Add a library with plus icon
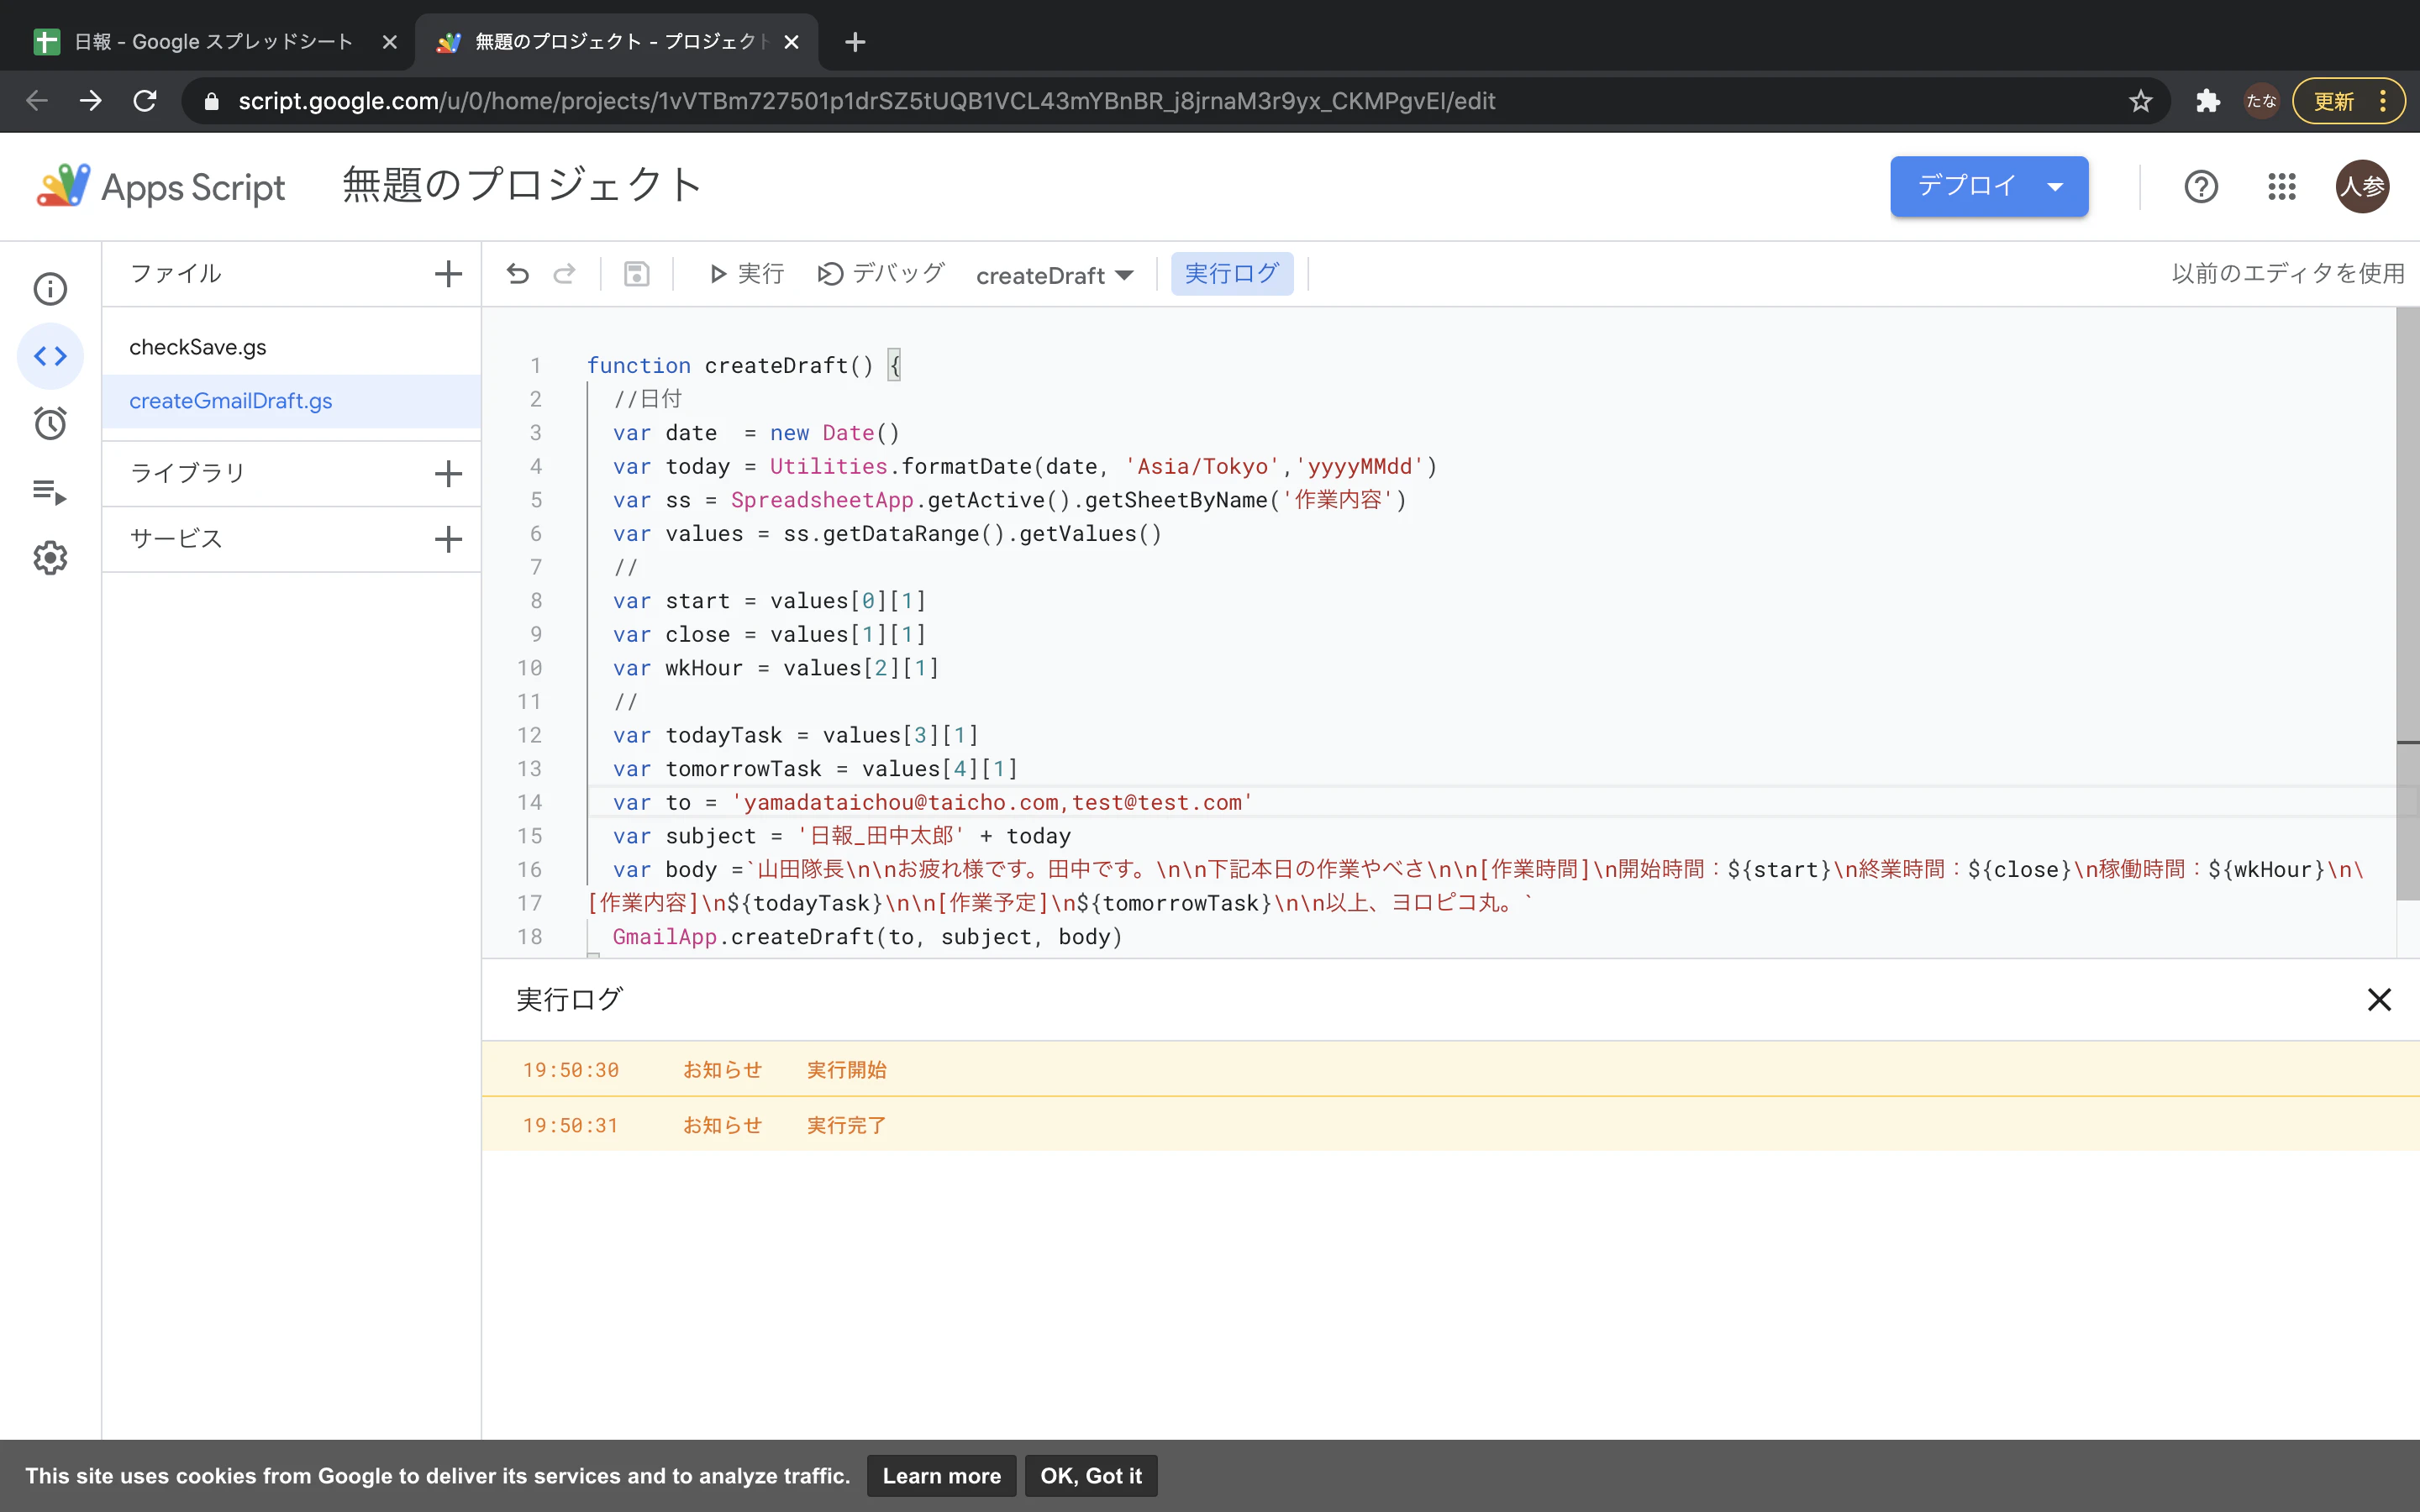2420x1512 pixels. click(x=448, y=473)
